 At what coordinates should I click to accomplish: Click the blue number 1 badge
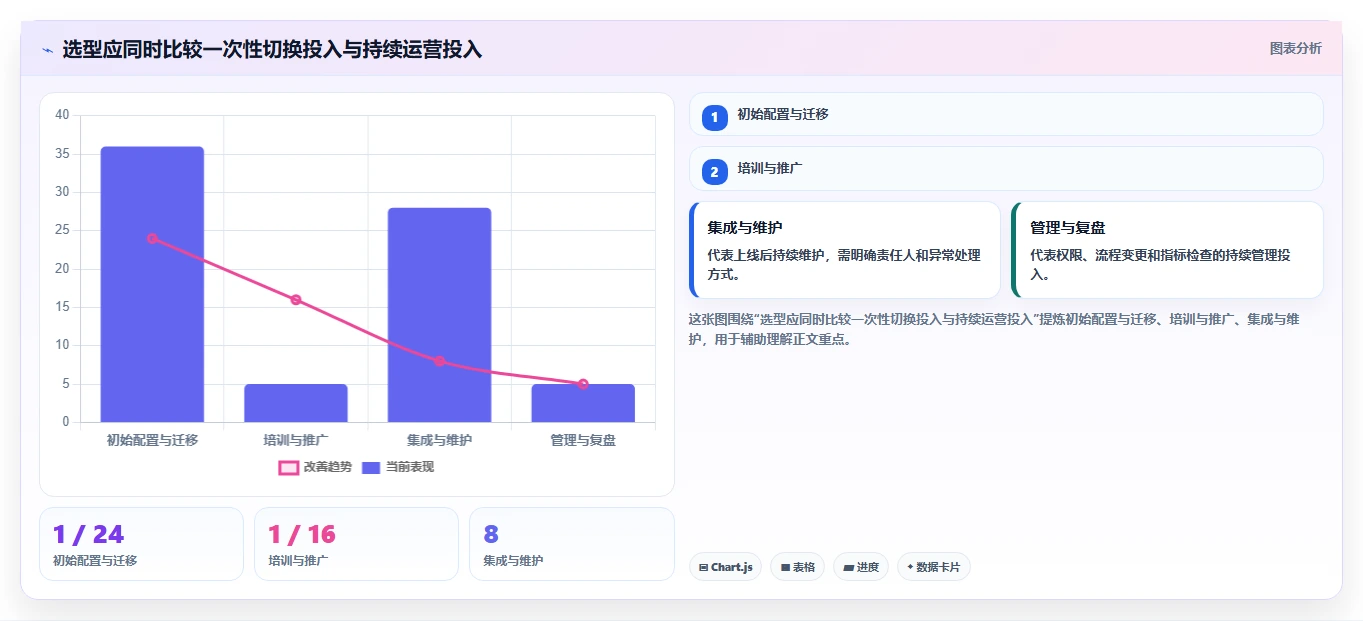tap(714, 118)
